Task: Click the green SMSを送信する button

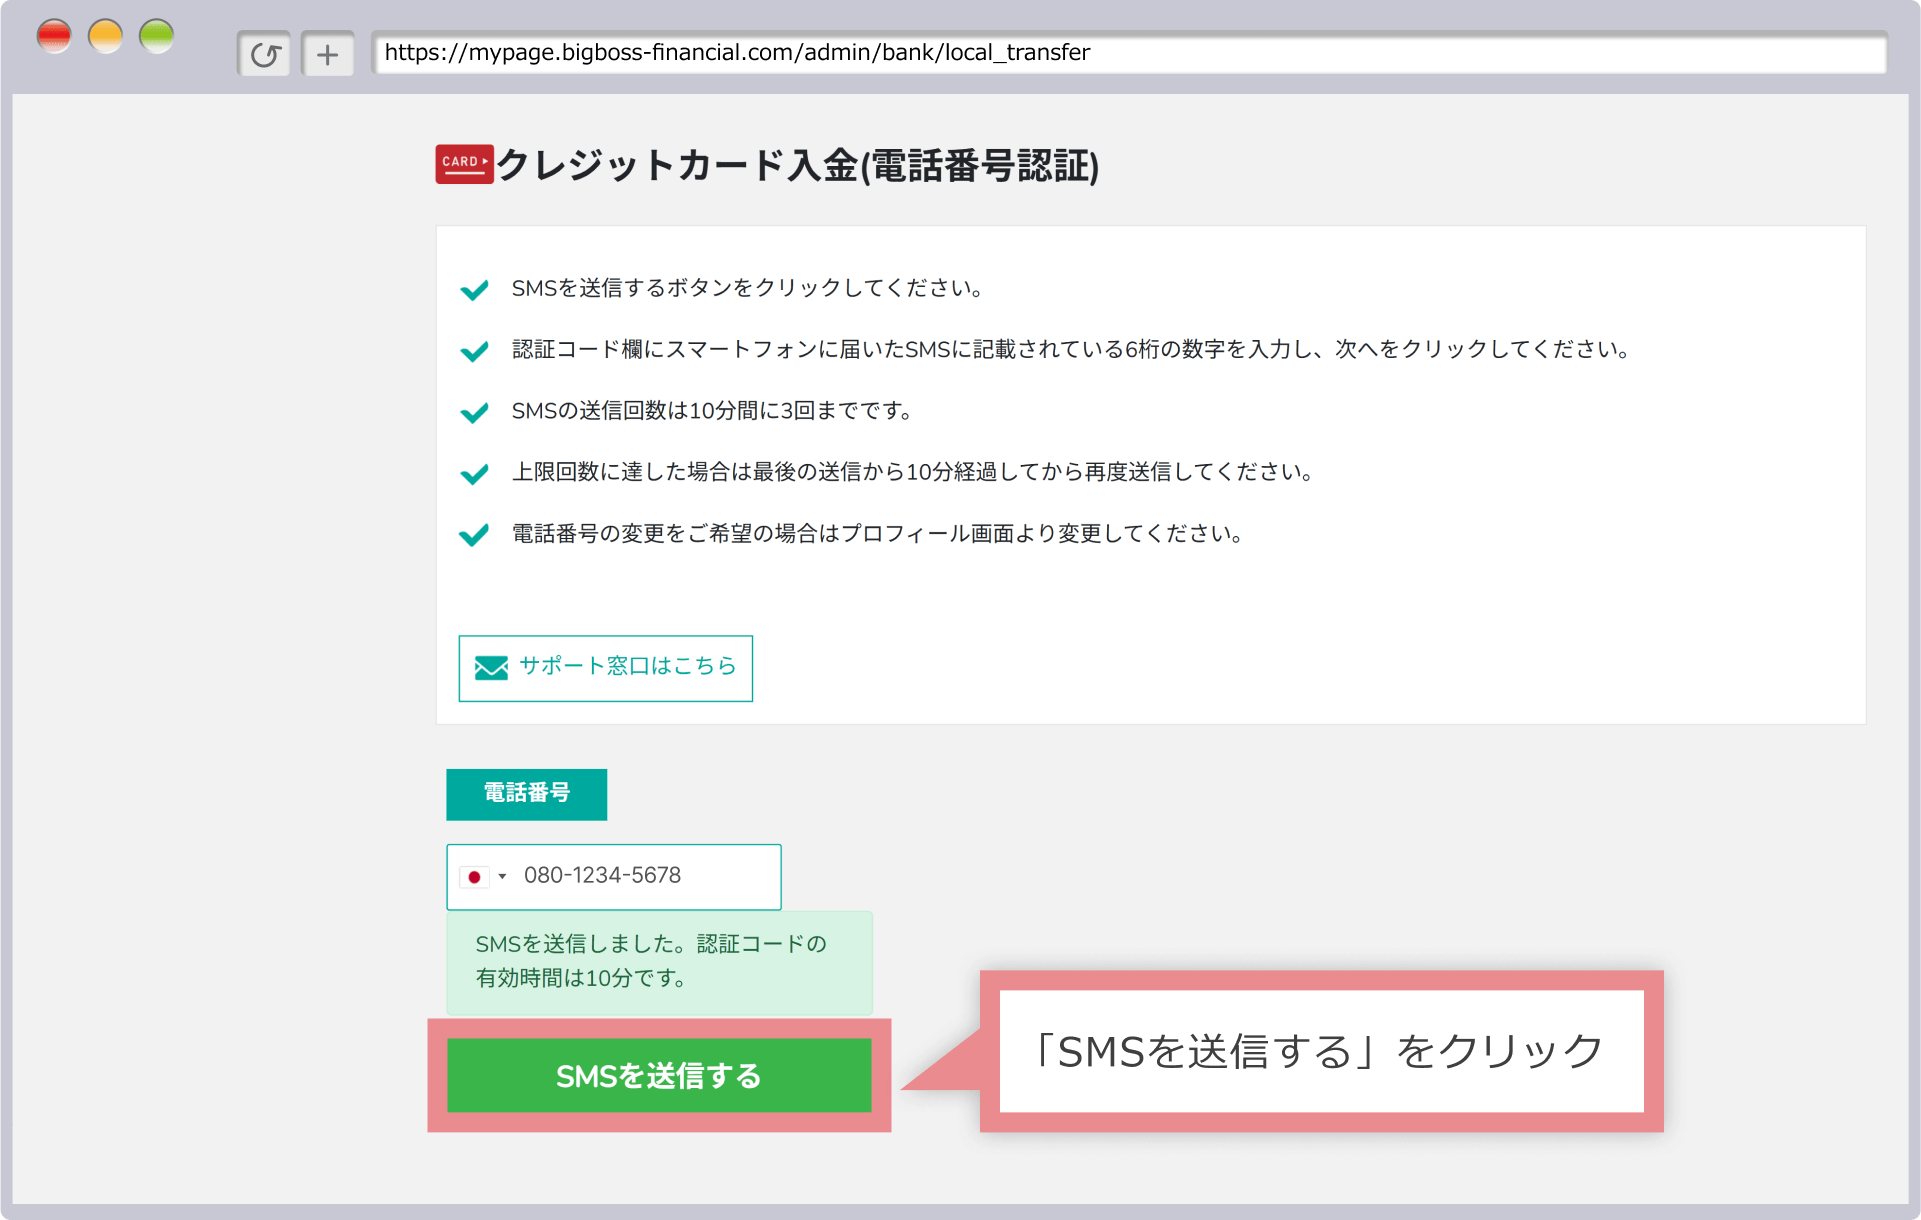Action: pyautogui.click(x=659, y=1076)
